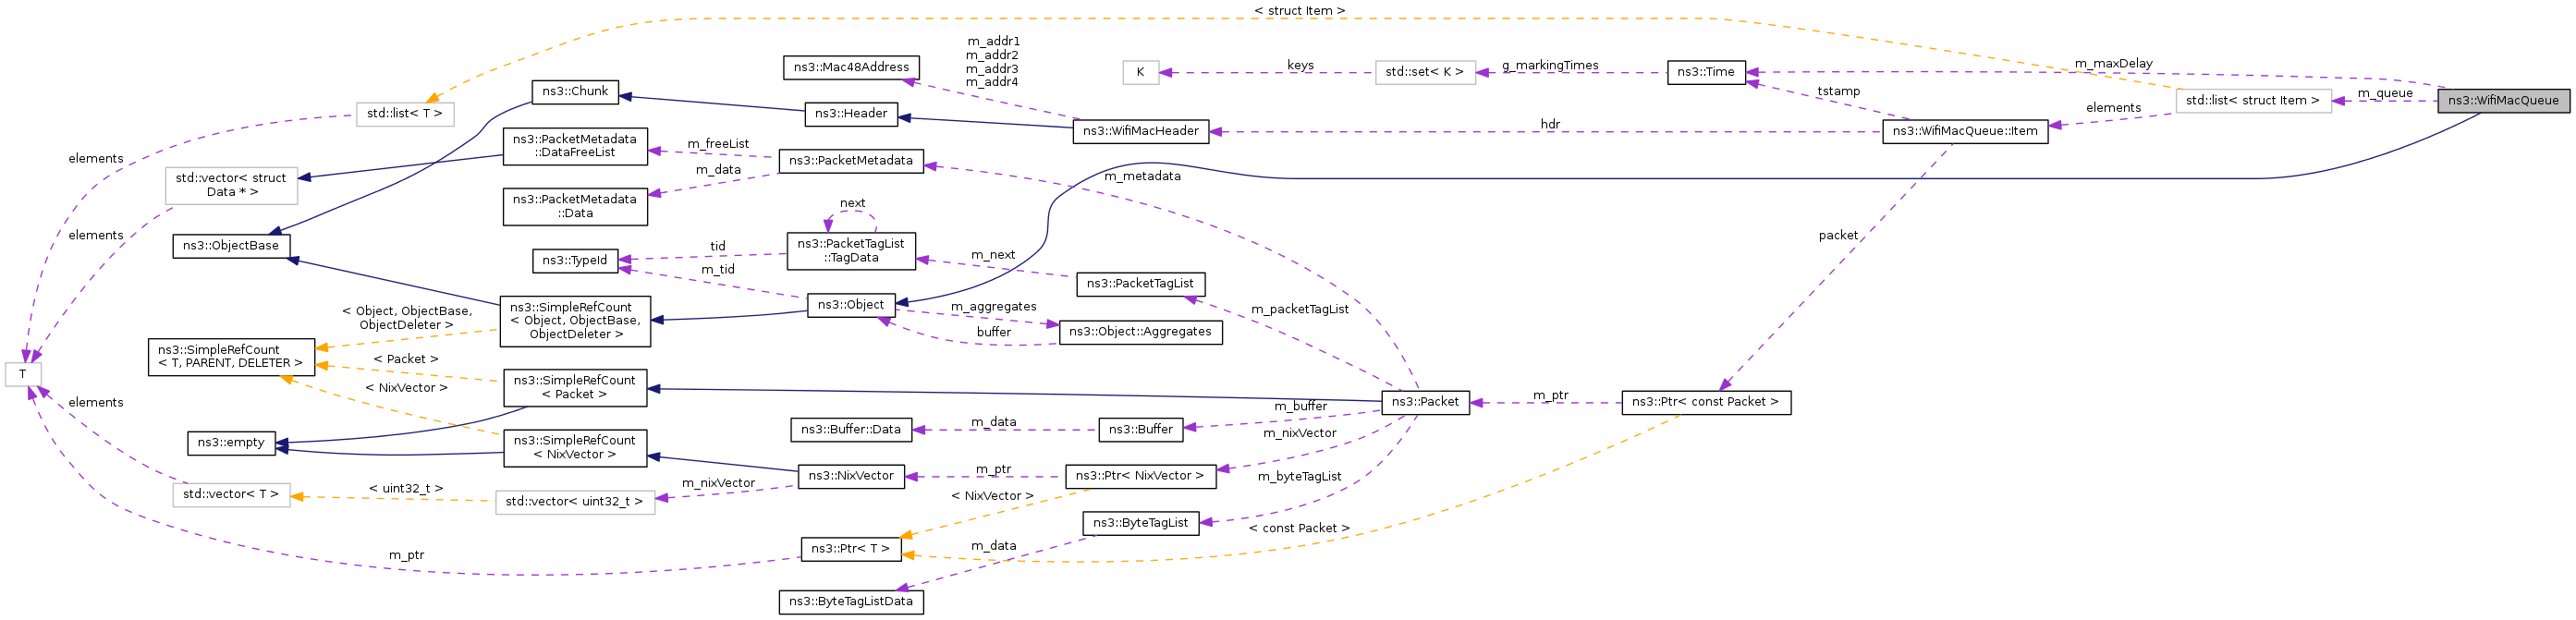This screenshot has height=620, width=2576.
Task: Click the m_byteTagList edge label
Action: click(x=1300, y=477)
